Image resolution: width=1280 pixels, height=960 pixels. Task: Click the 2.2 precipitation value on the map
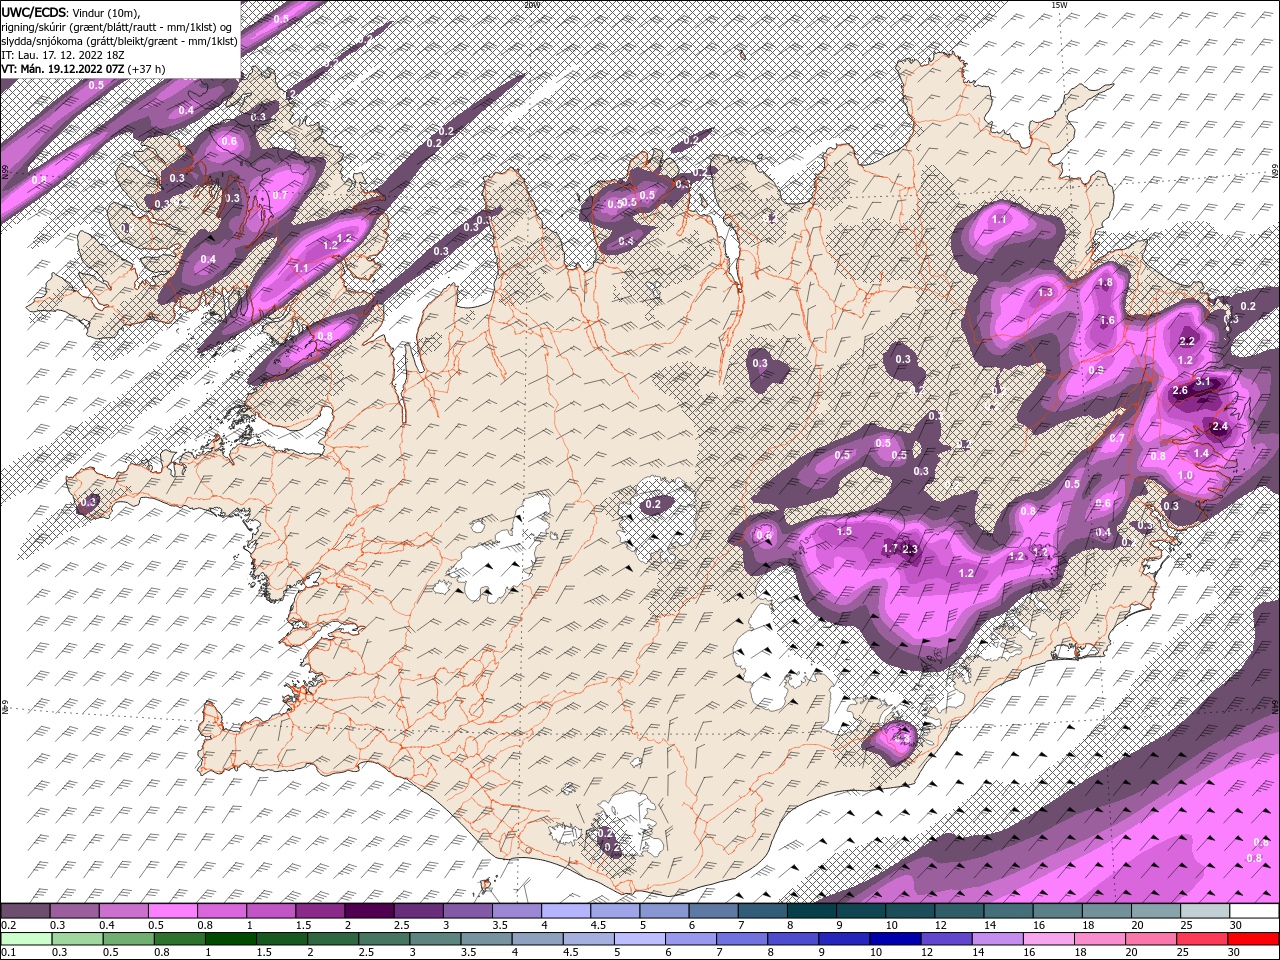click(1188, 341)
